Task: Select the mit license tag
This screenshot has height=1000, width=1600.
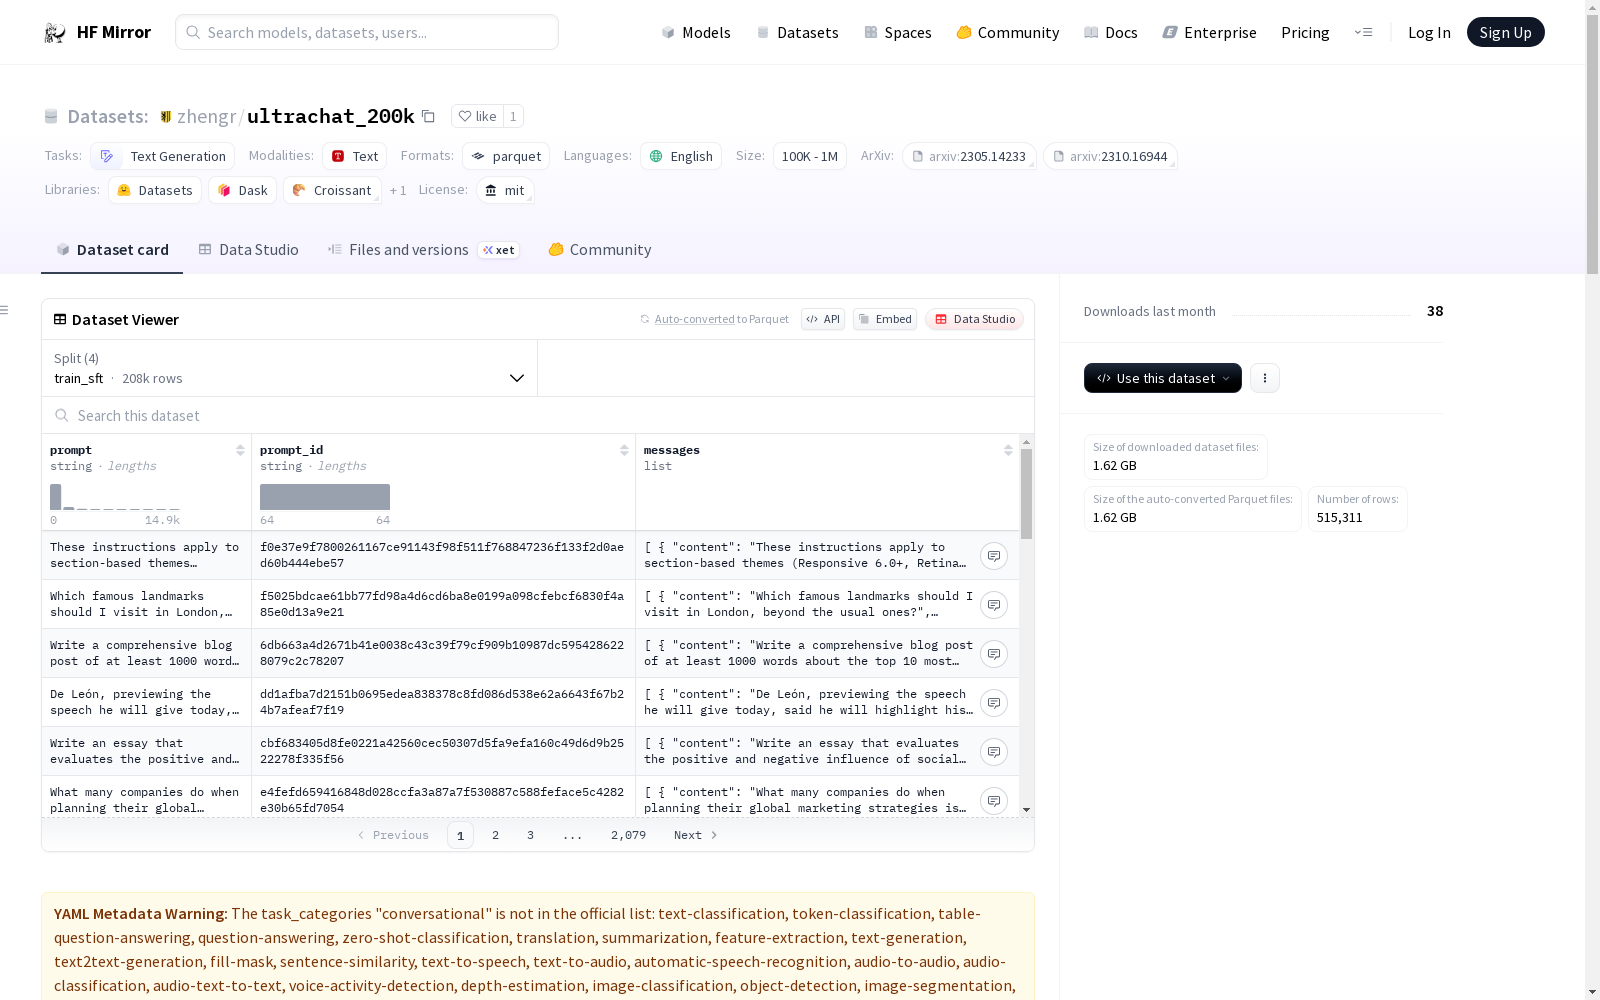Action: tap(505, 190)
